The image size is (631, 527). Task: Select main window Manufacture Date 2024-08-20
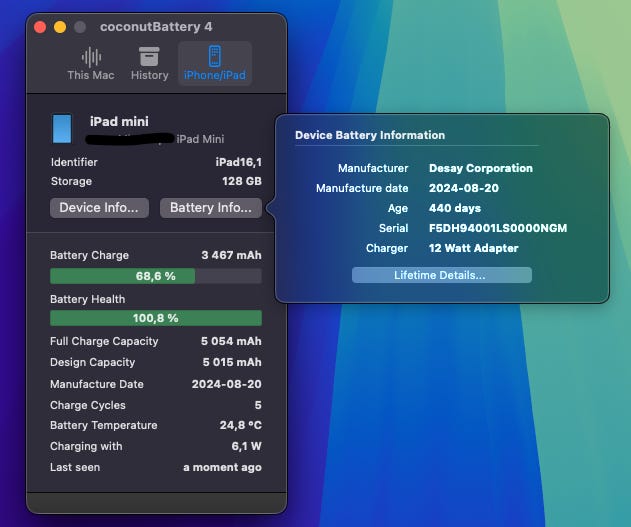pyautogui.click(x=227, y=384)
